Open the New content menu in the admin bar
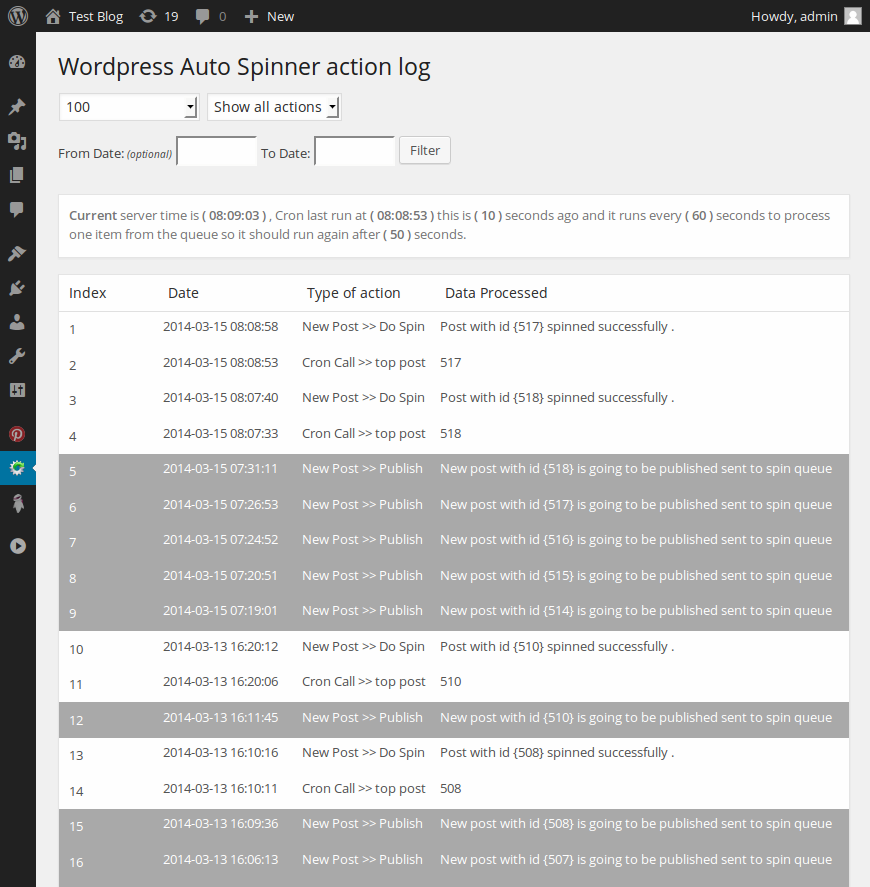 [x=269, y=16]
